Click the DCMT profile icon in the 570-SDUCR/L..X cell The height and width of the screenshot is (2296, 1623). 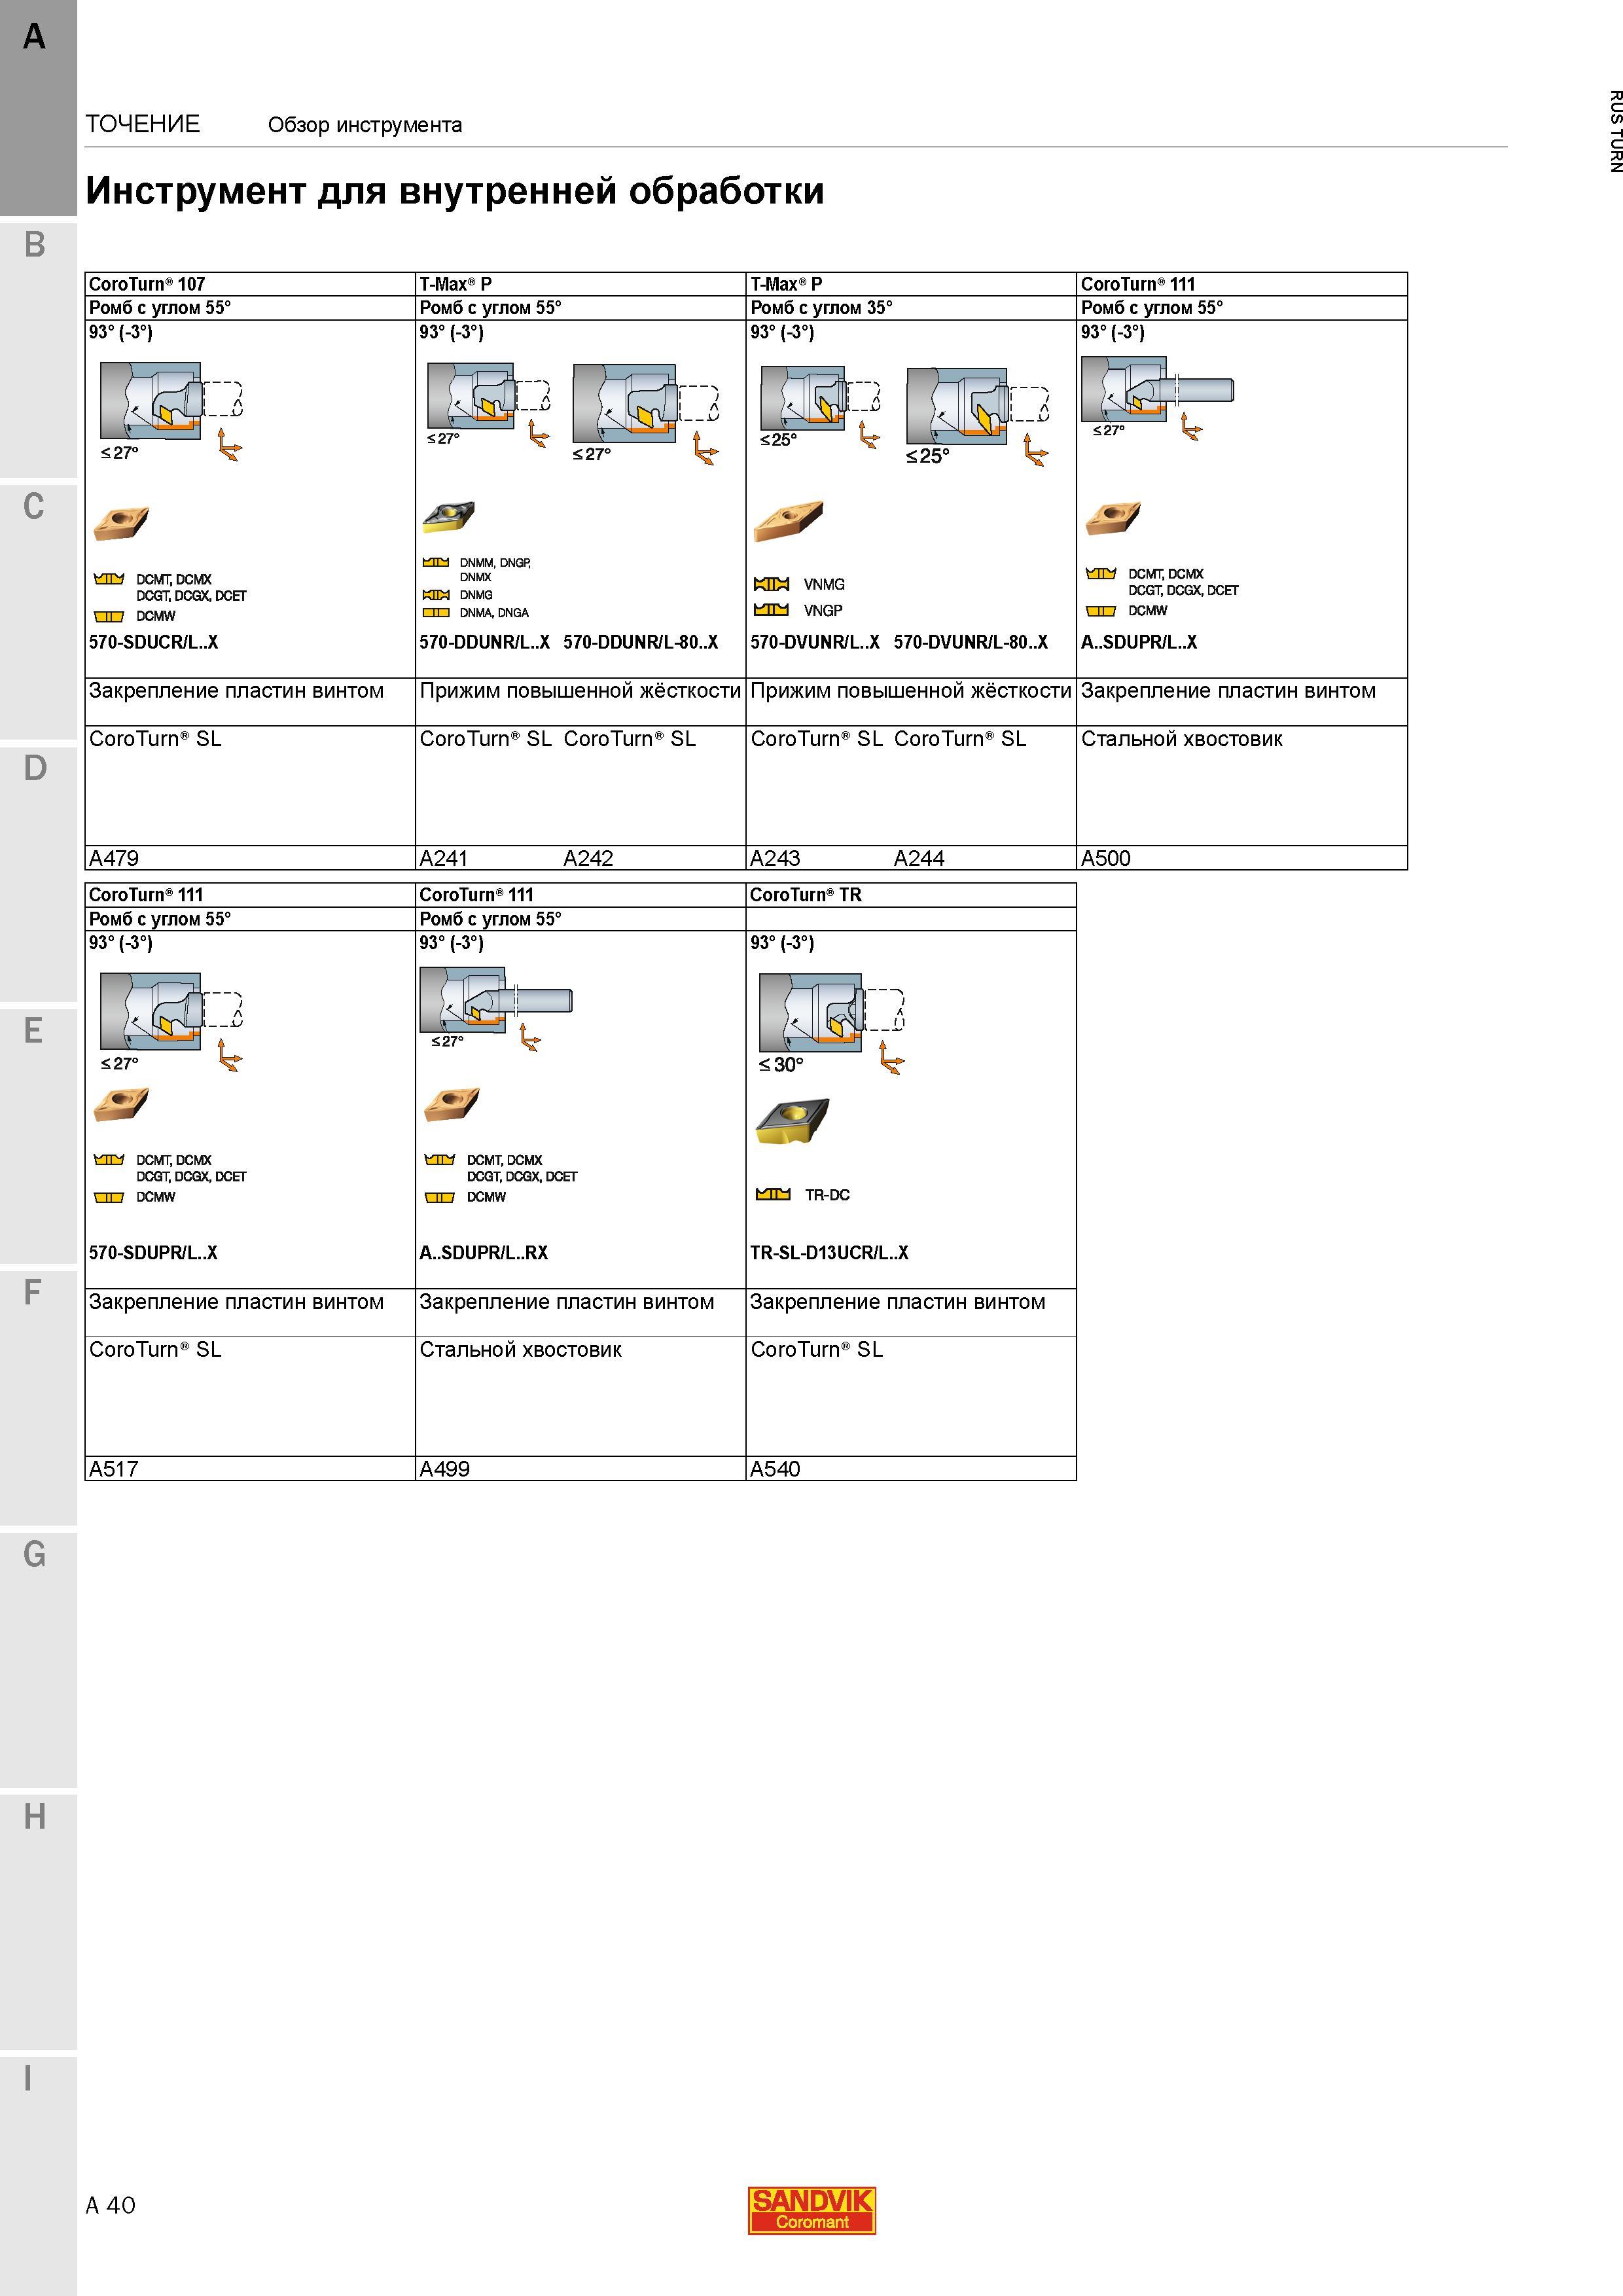pos(108,579)
